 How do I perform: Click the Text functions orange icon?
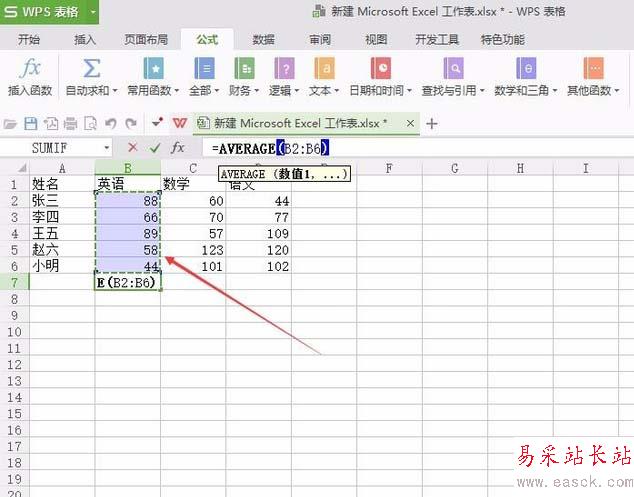pyautogui.click(x=324, y=68)
